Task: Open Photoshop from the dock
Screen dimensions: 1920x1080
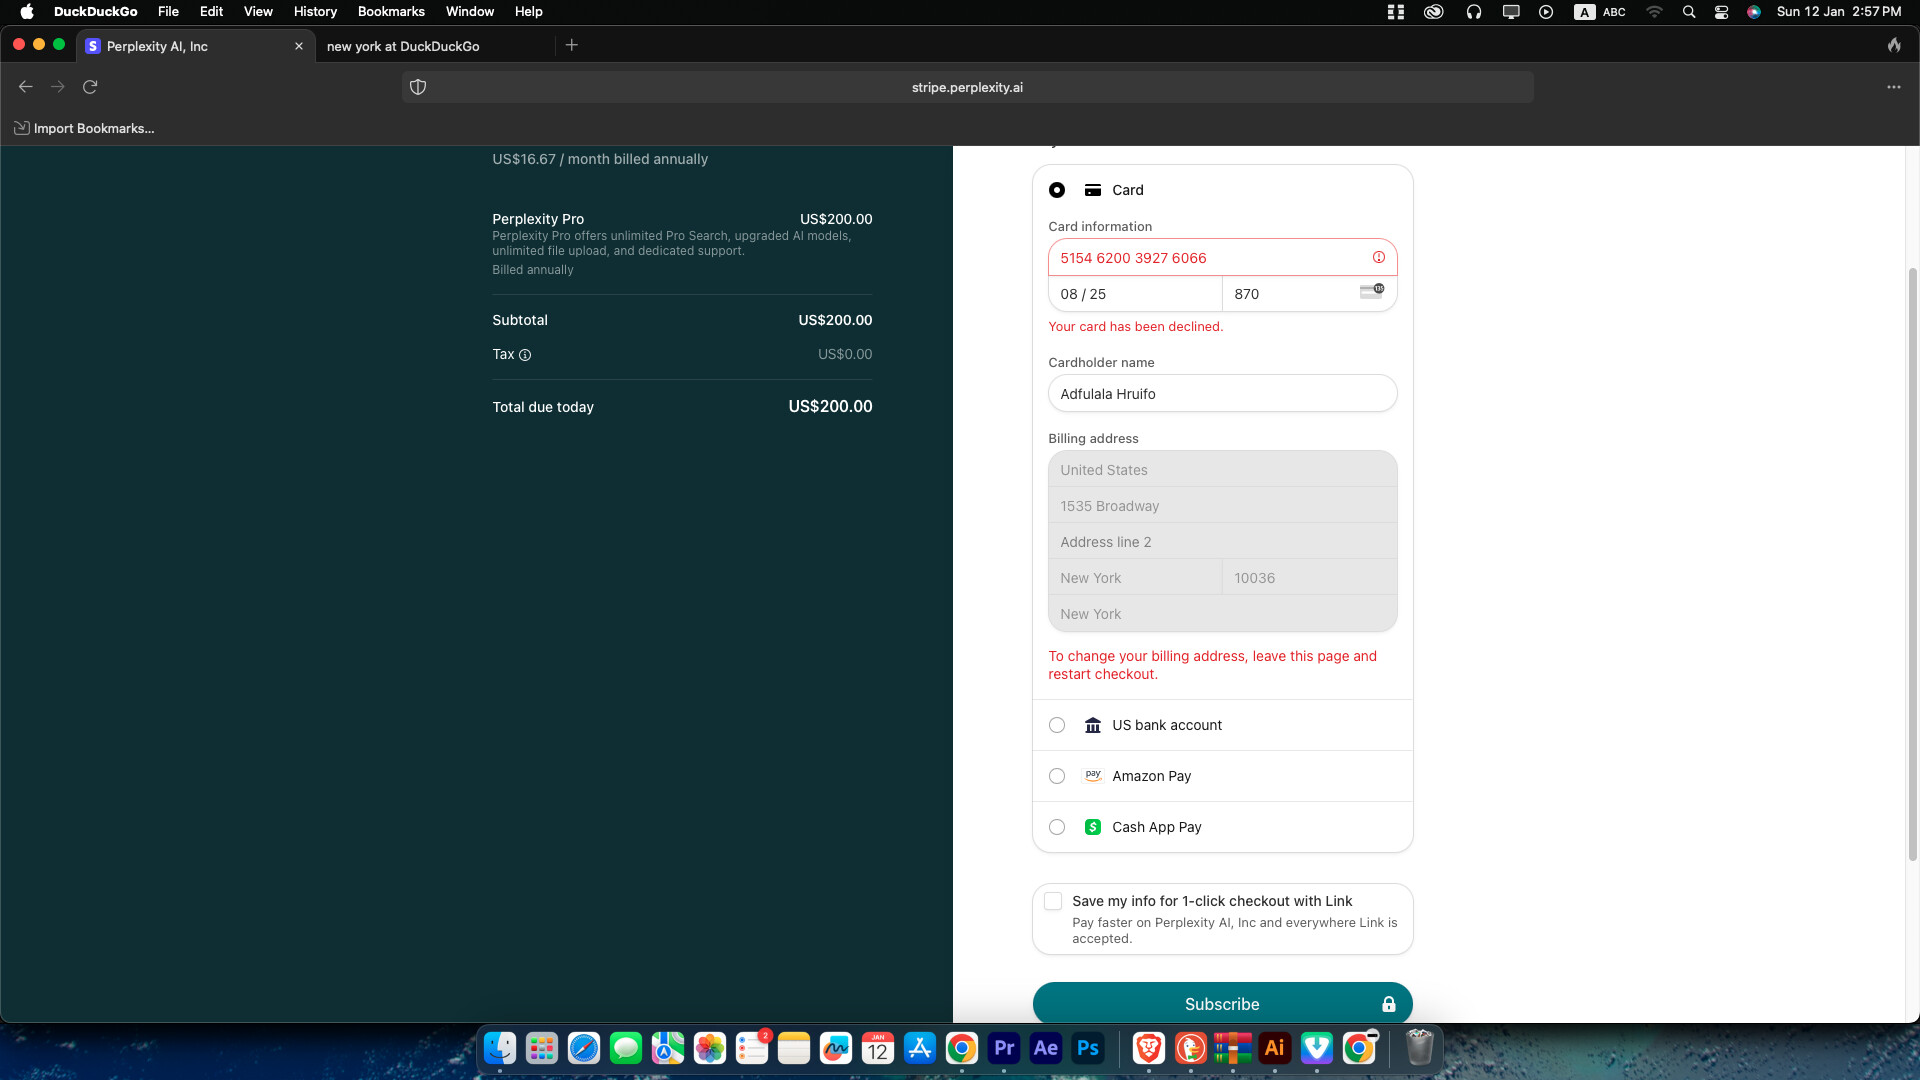Action: click(1088, 1048)
